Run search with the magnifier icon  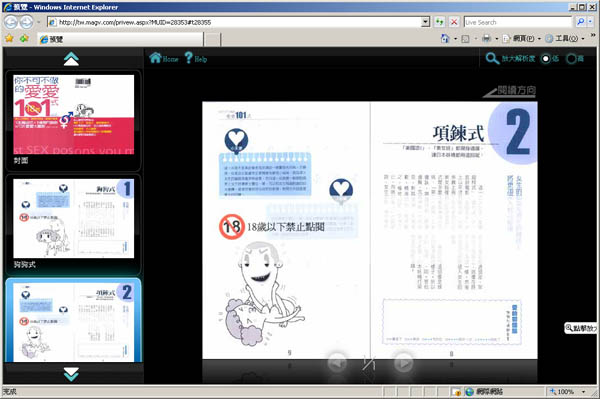click(x=580, y=22)
